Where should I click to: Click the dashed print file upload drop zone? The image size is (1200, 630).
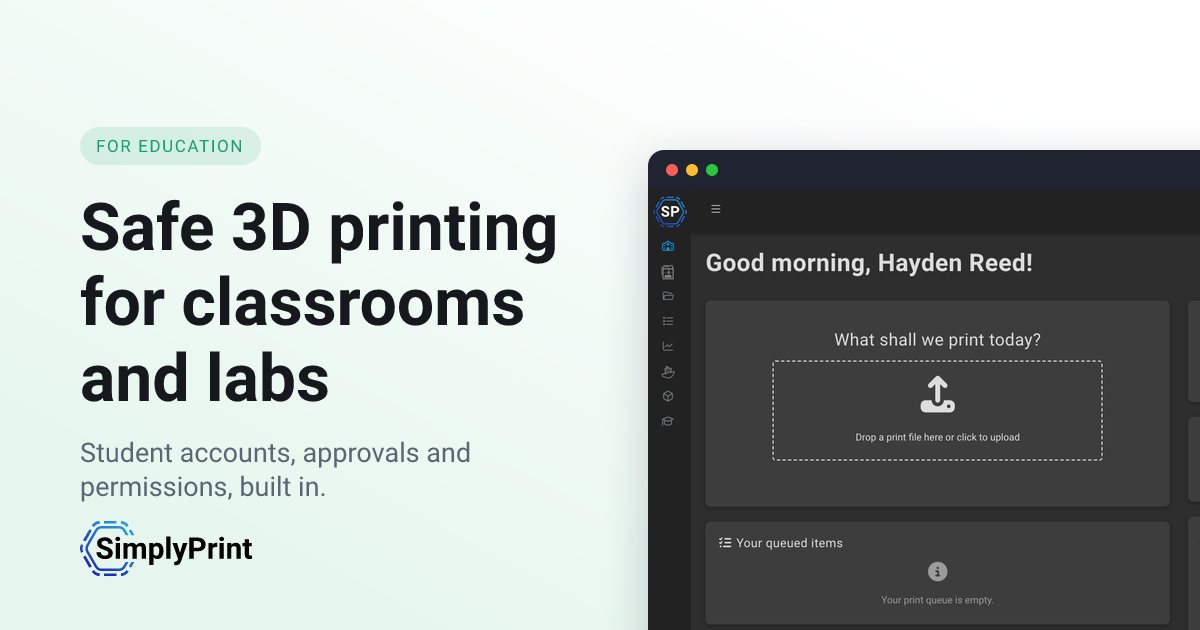point(937,410)
